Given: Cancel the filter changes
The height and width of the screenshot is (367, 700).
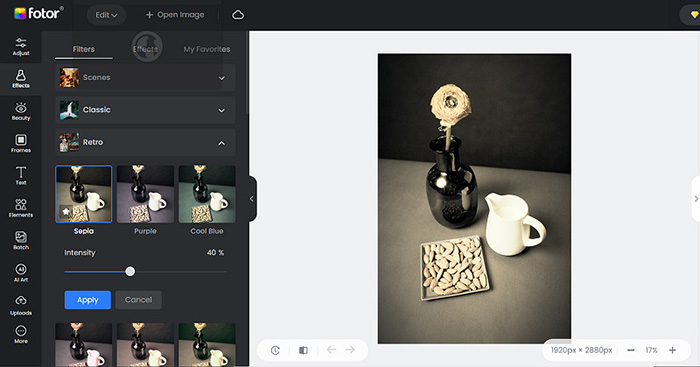Looking at the screenshot, I should pyautogui.click(x=138, y=300).
